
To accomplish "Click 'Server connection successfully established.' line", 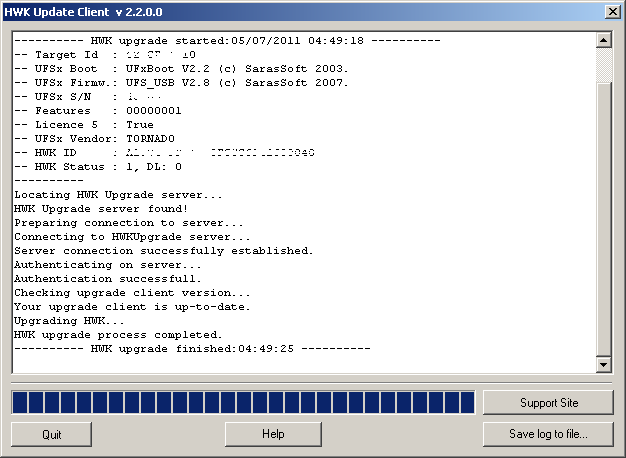I will tap(164, 251).
